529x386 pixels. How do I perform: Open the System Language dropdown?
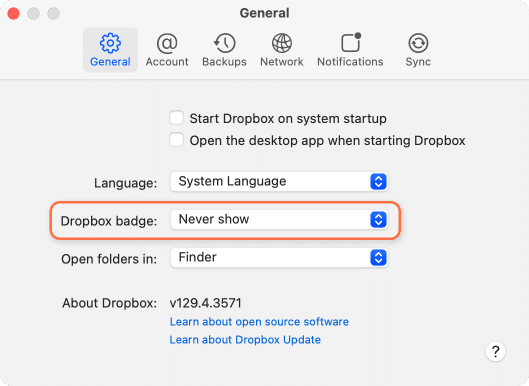point(279,182)
